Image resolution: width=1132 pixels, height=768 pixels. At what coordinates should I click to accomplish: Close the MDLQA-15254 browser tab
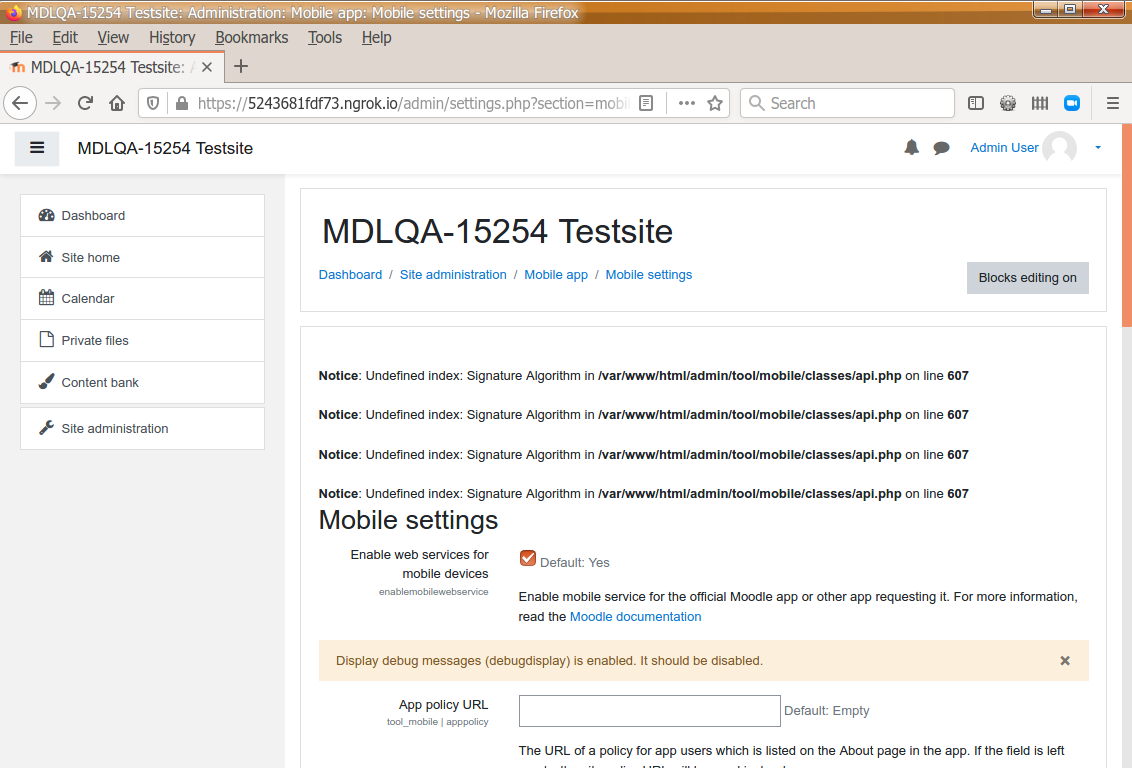pyautogui.click(x=207, y=67)
